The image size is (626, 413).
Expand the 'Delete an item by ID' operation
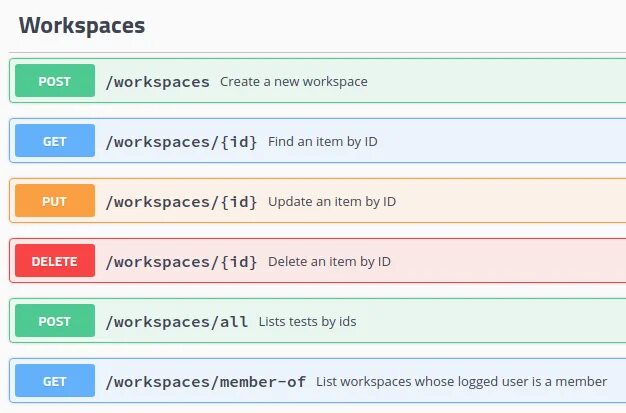pos(329,262)
